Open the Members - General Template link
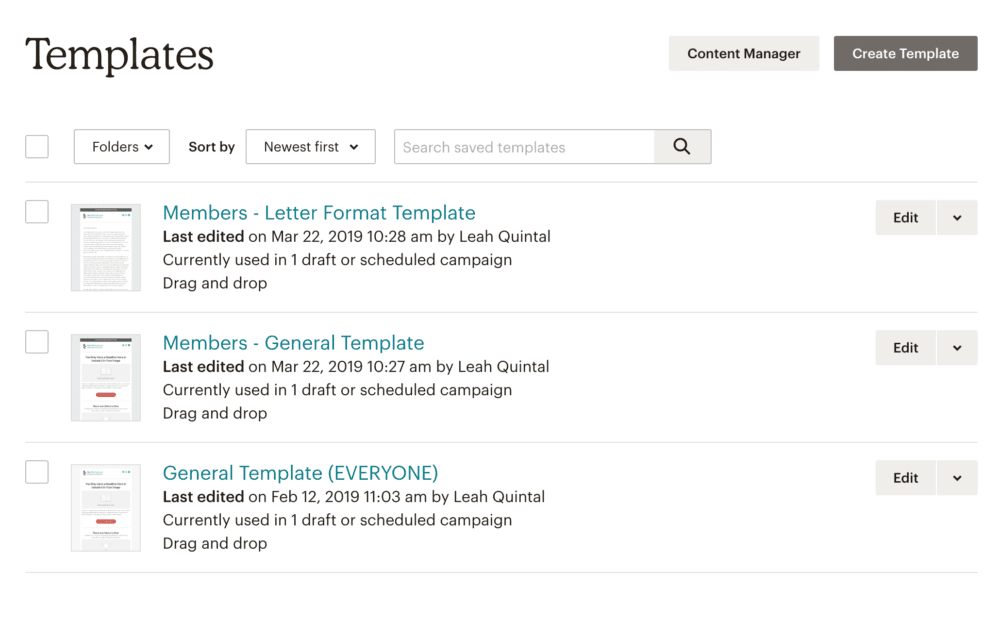The height and width of the screenshot is (639, 1000). (x=293, y=342)
